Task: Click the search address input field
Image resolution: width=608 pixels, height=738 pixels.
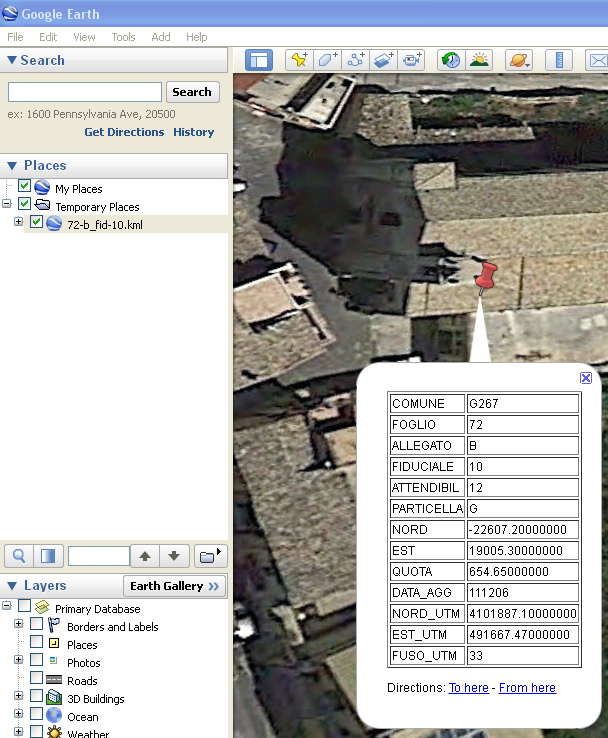Action: pos(84,92)
